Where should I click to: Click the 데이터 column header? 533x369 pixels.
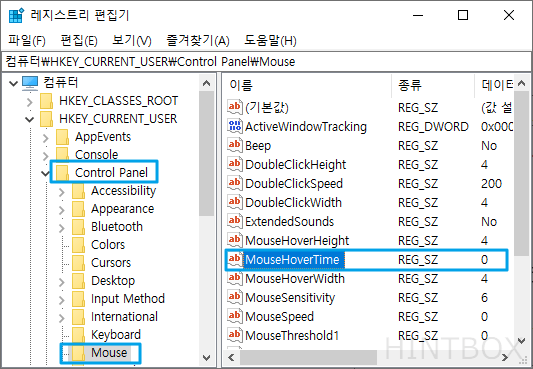(x=495, y=85)
